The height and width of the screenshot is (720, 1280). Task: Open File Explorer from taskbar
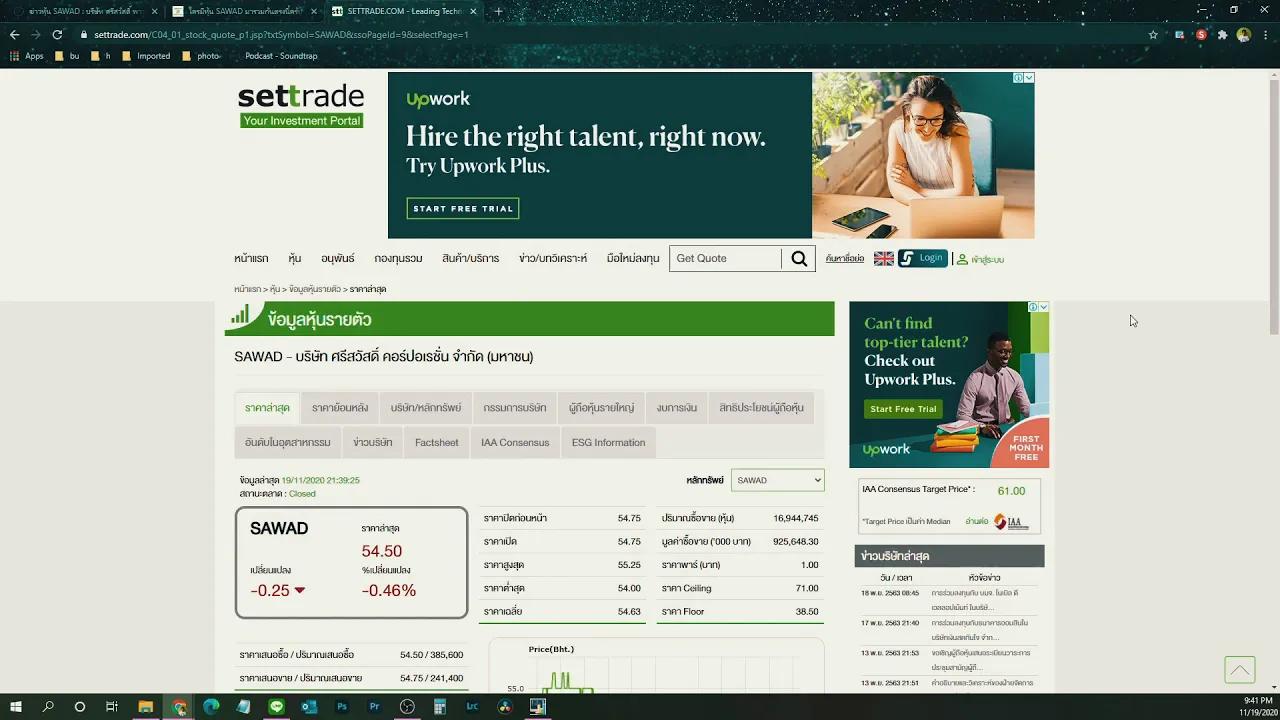coord(145,706)
